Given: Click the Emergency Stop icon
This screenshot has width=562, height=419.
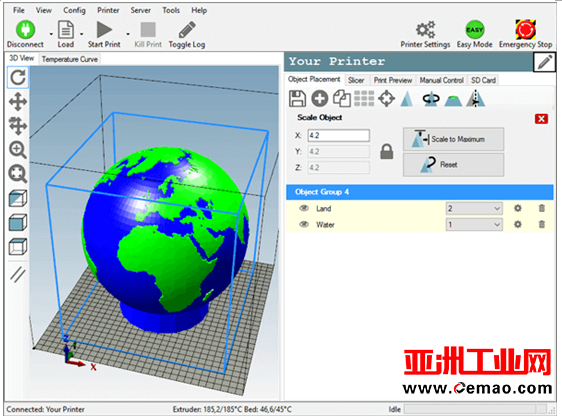Looking at the screenshot, I should [525, 29].
